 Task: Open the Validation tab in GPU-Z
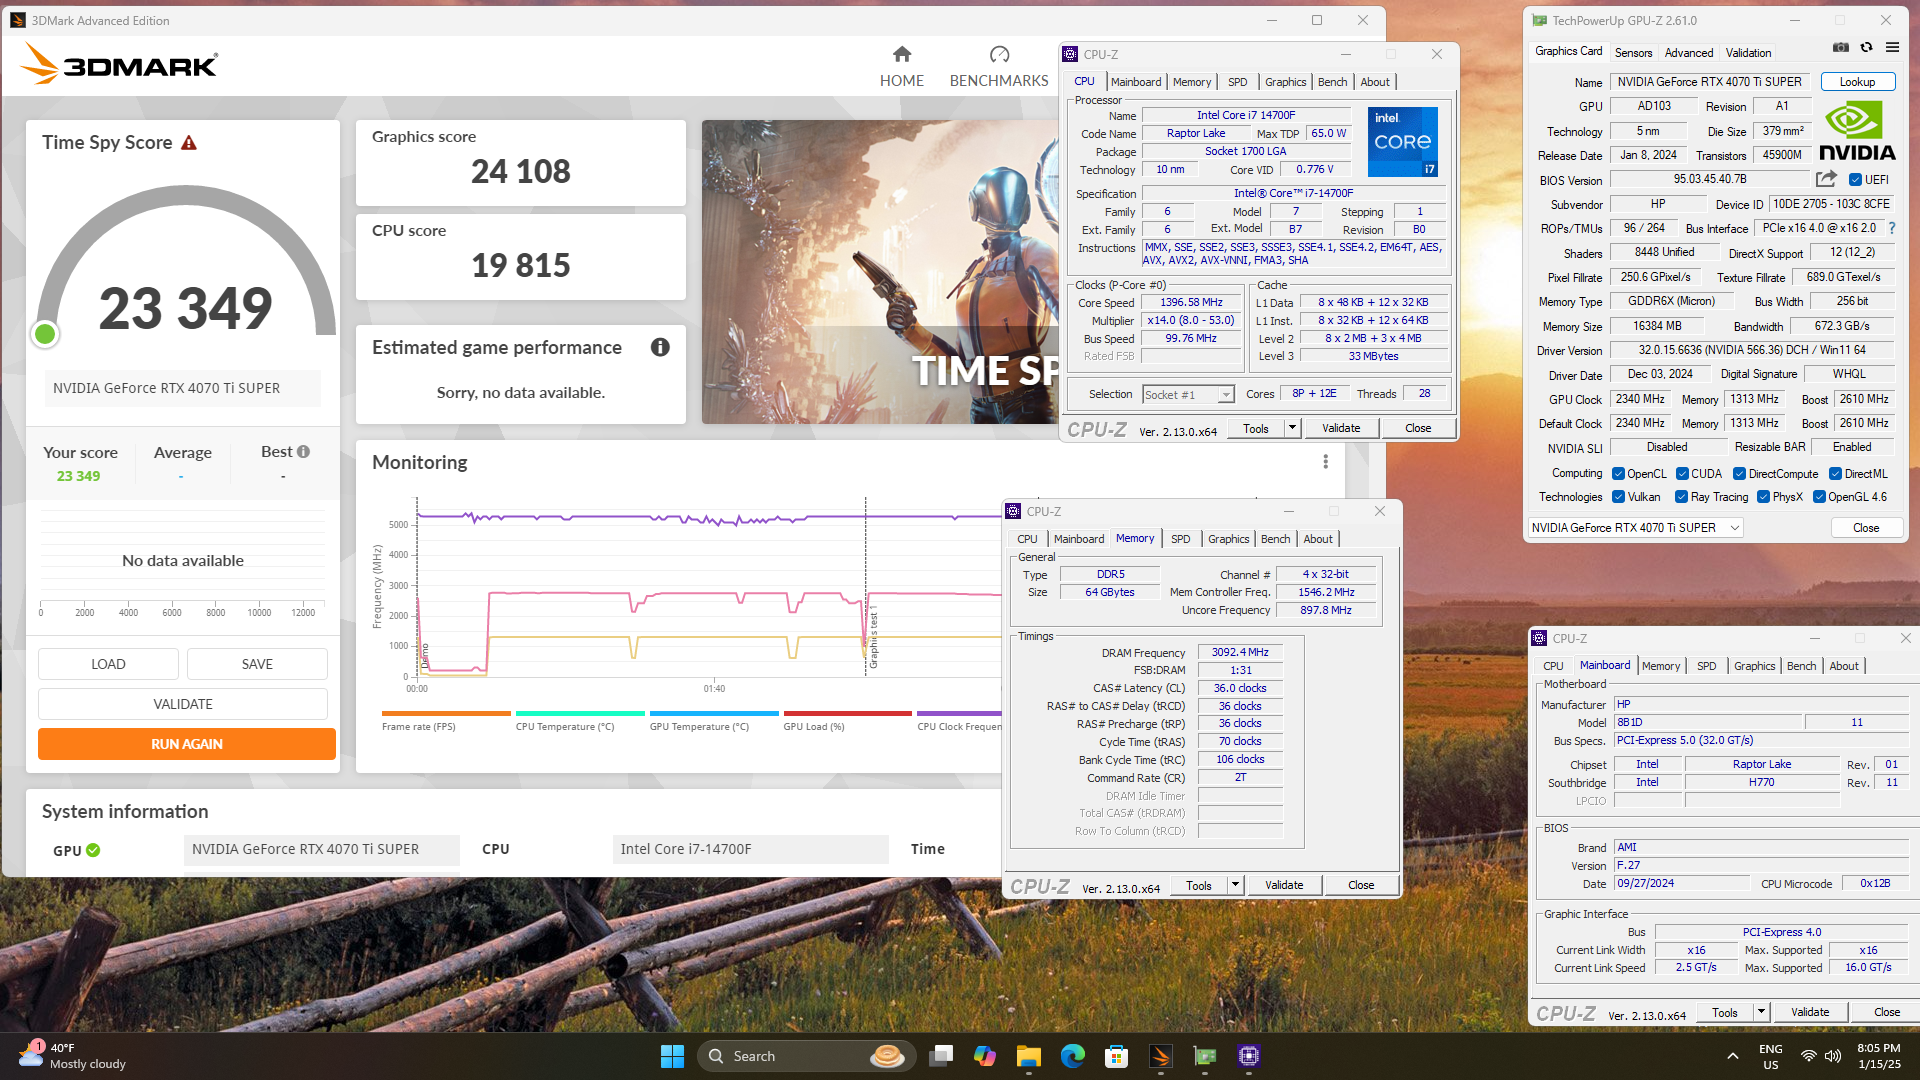click(1748, 53)
